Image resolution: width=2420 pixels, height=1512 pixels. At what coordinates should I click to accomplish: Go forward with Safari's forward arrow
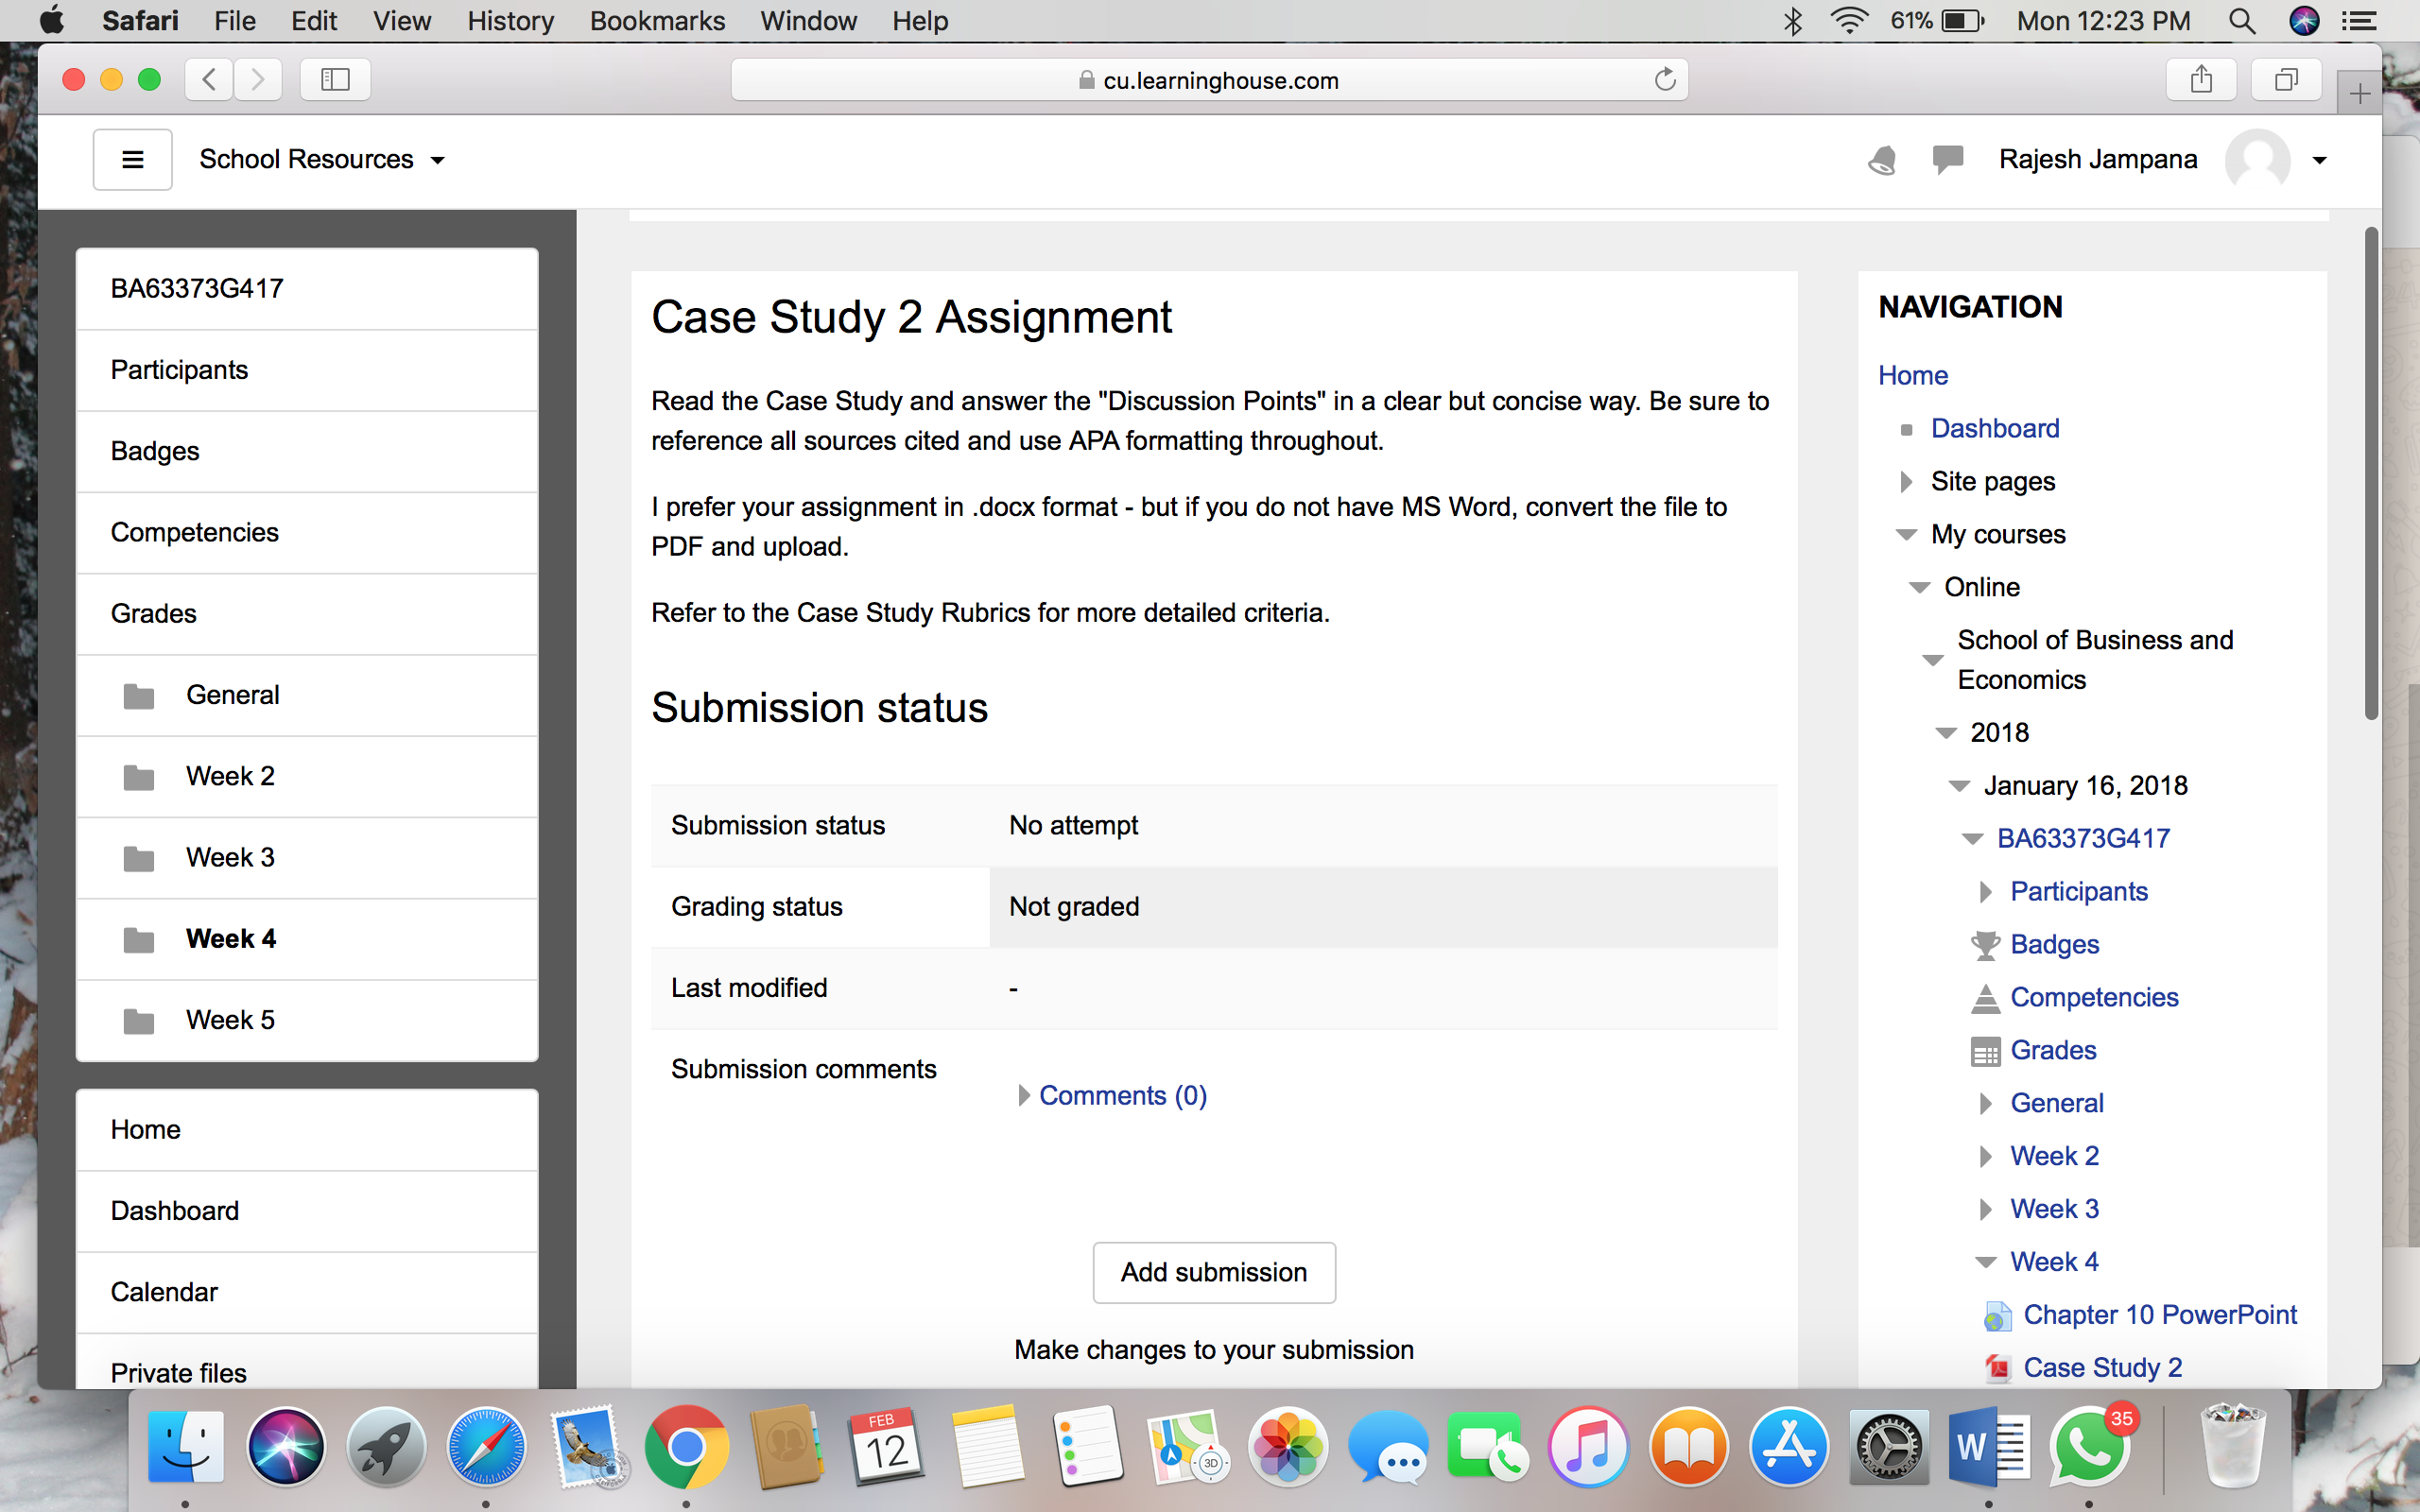258,79
